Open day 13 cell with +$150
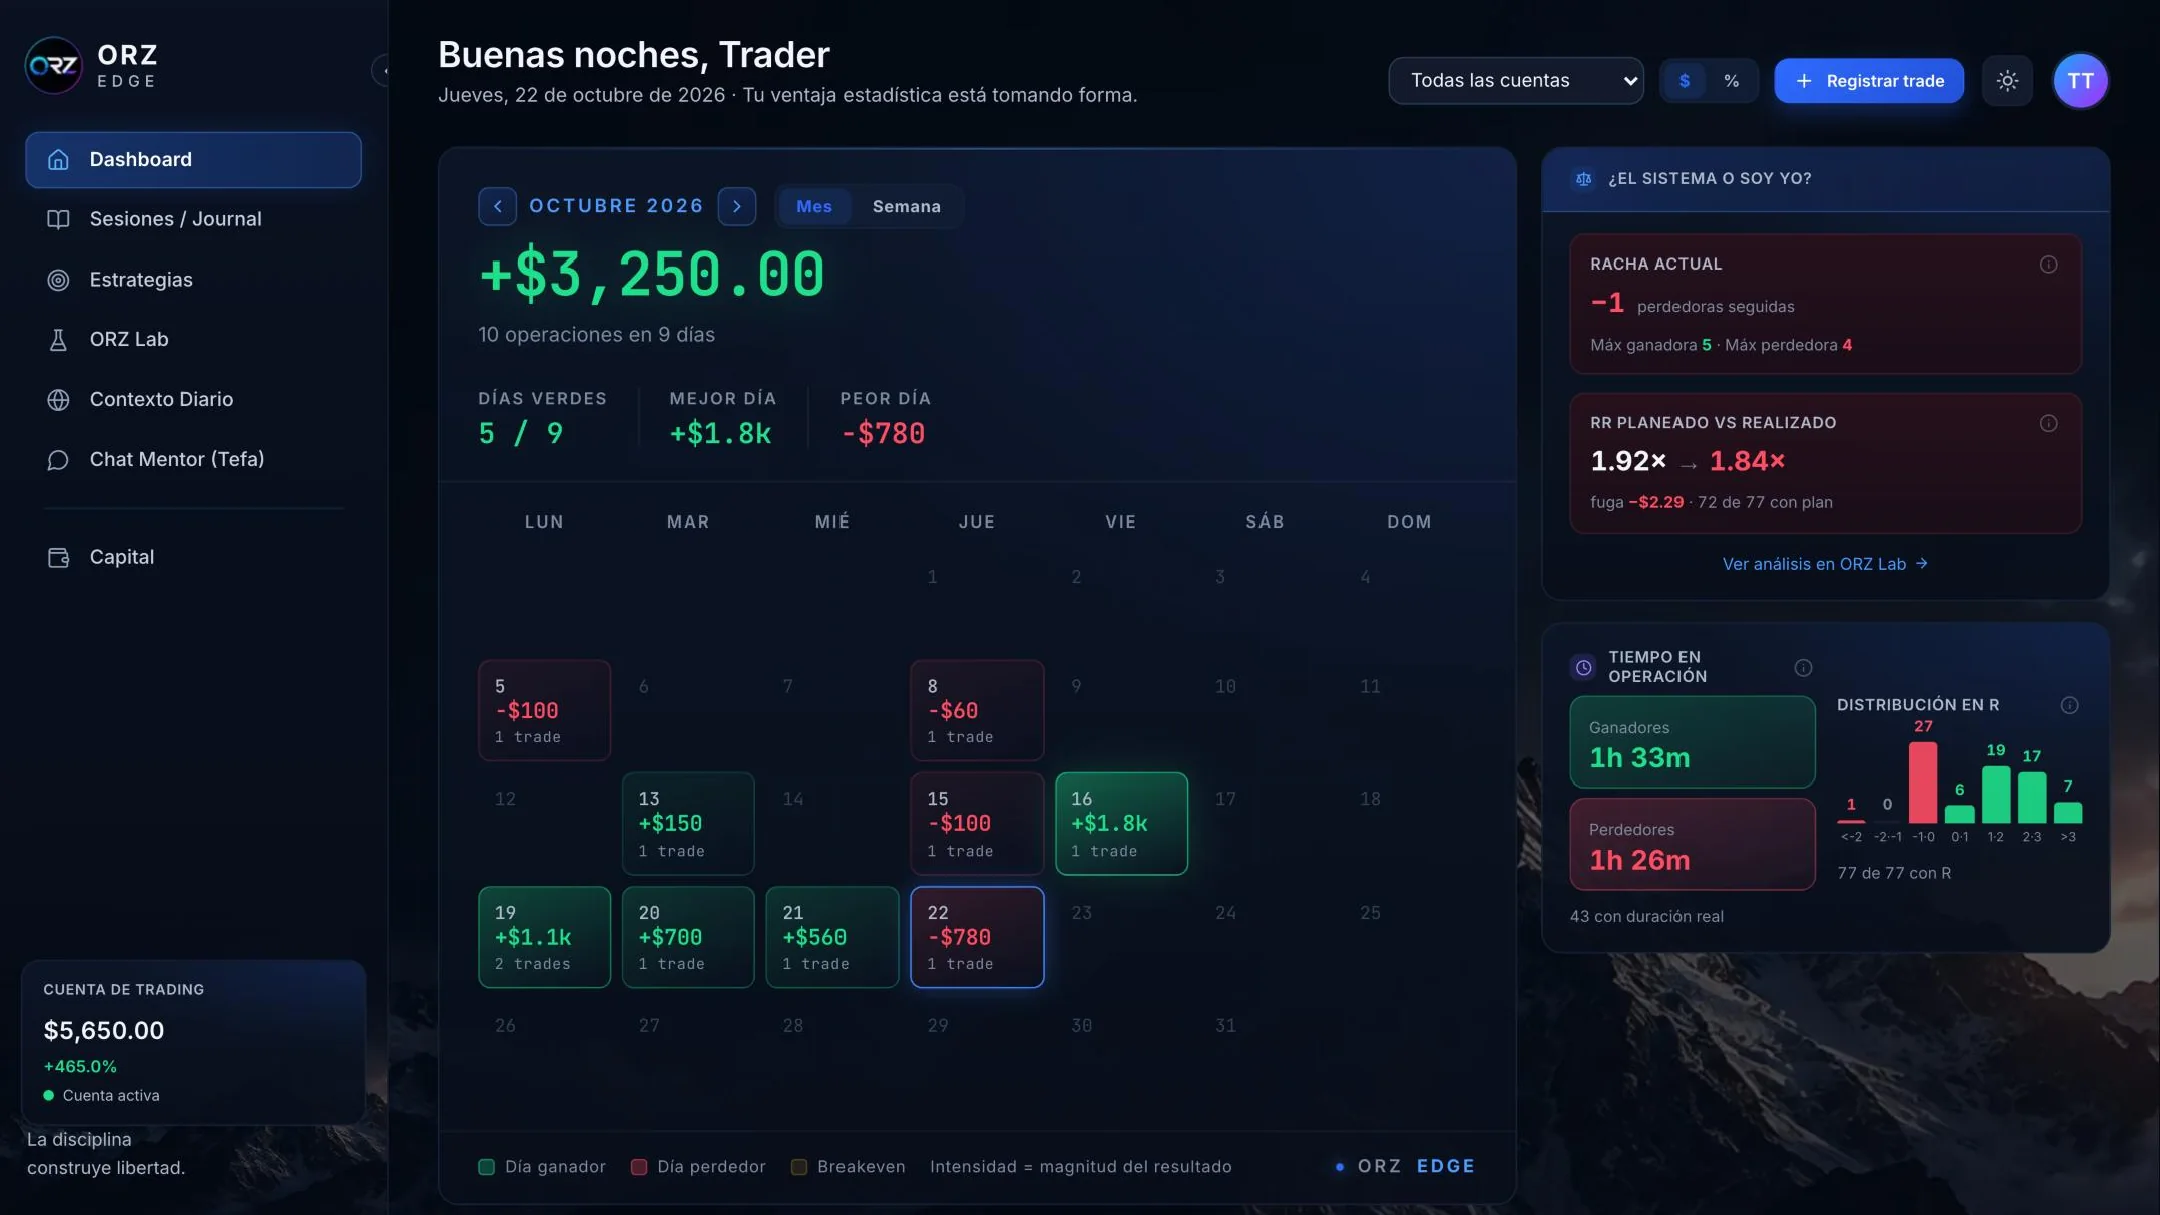 coord(688,824)
